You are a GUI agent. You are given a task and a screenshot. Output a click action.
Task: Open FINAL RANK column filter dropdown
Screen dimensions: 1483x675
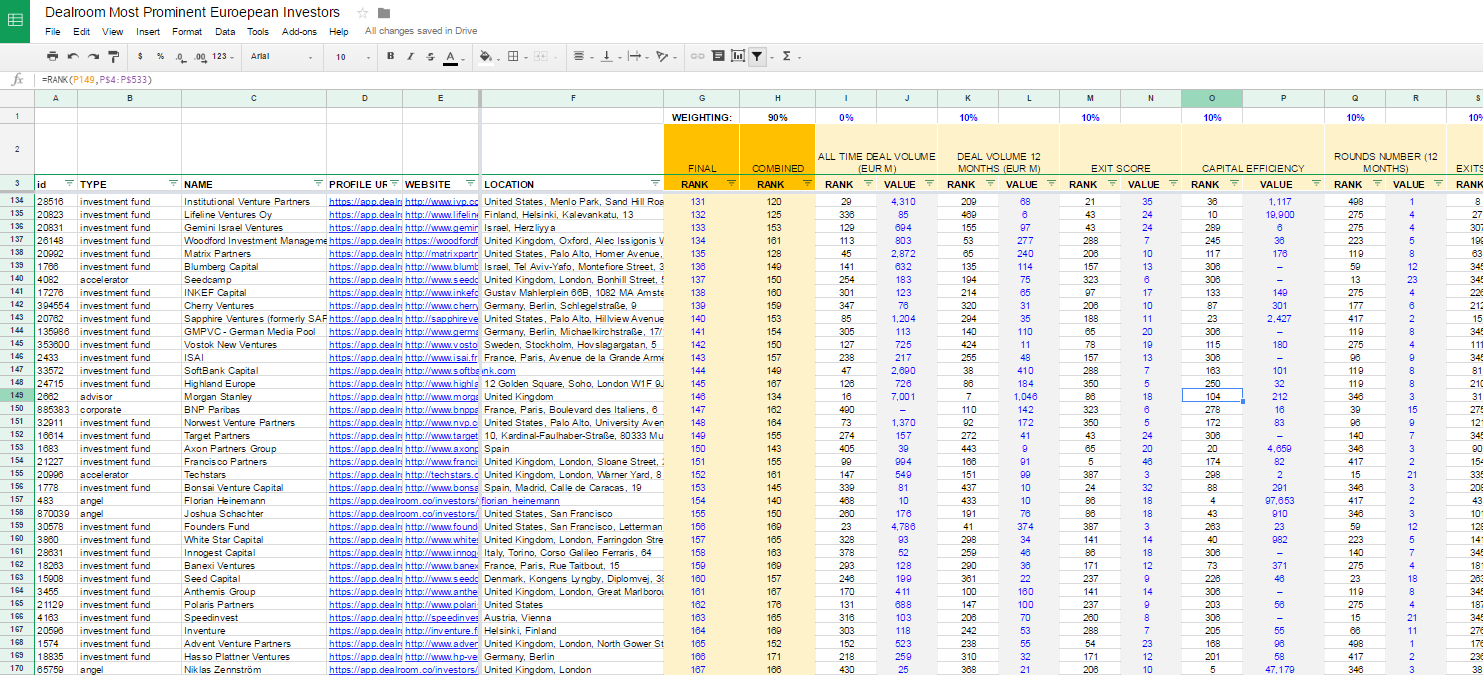click(x=731, y=184)
